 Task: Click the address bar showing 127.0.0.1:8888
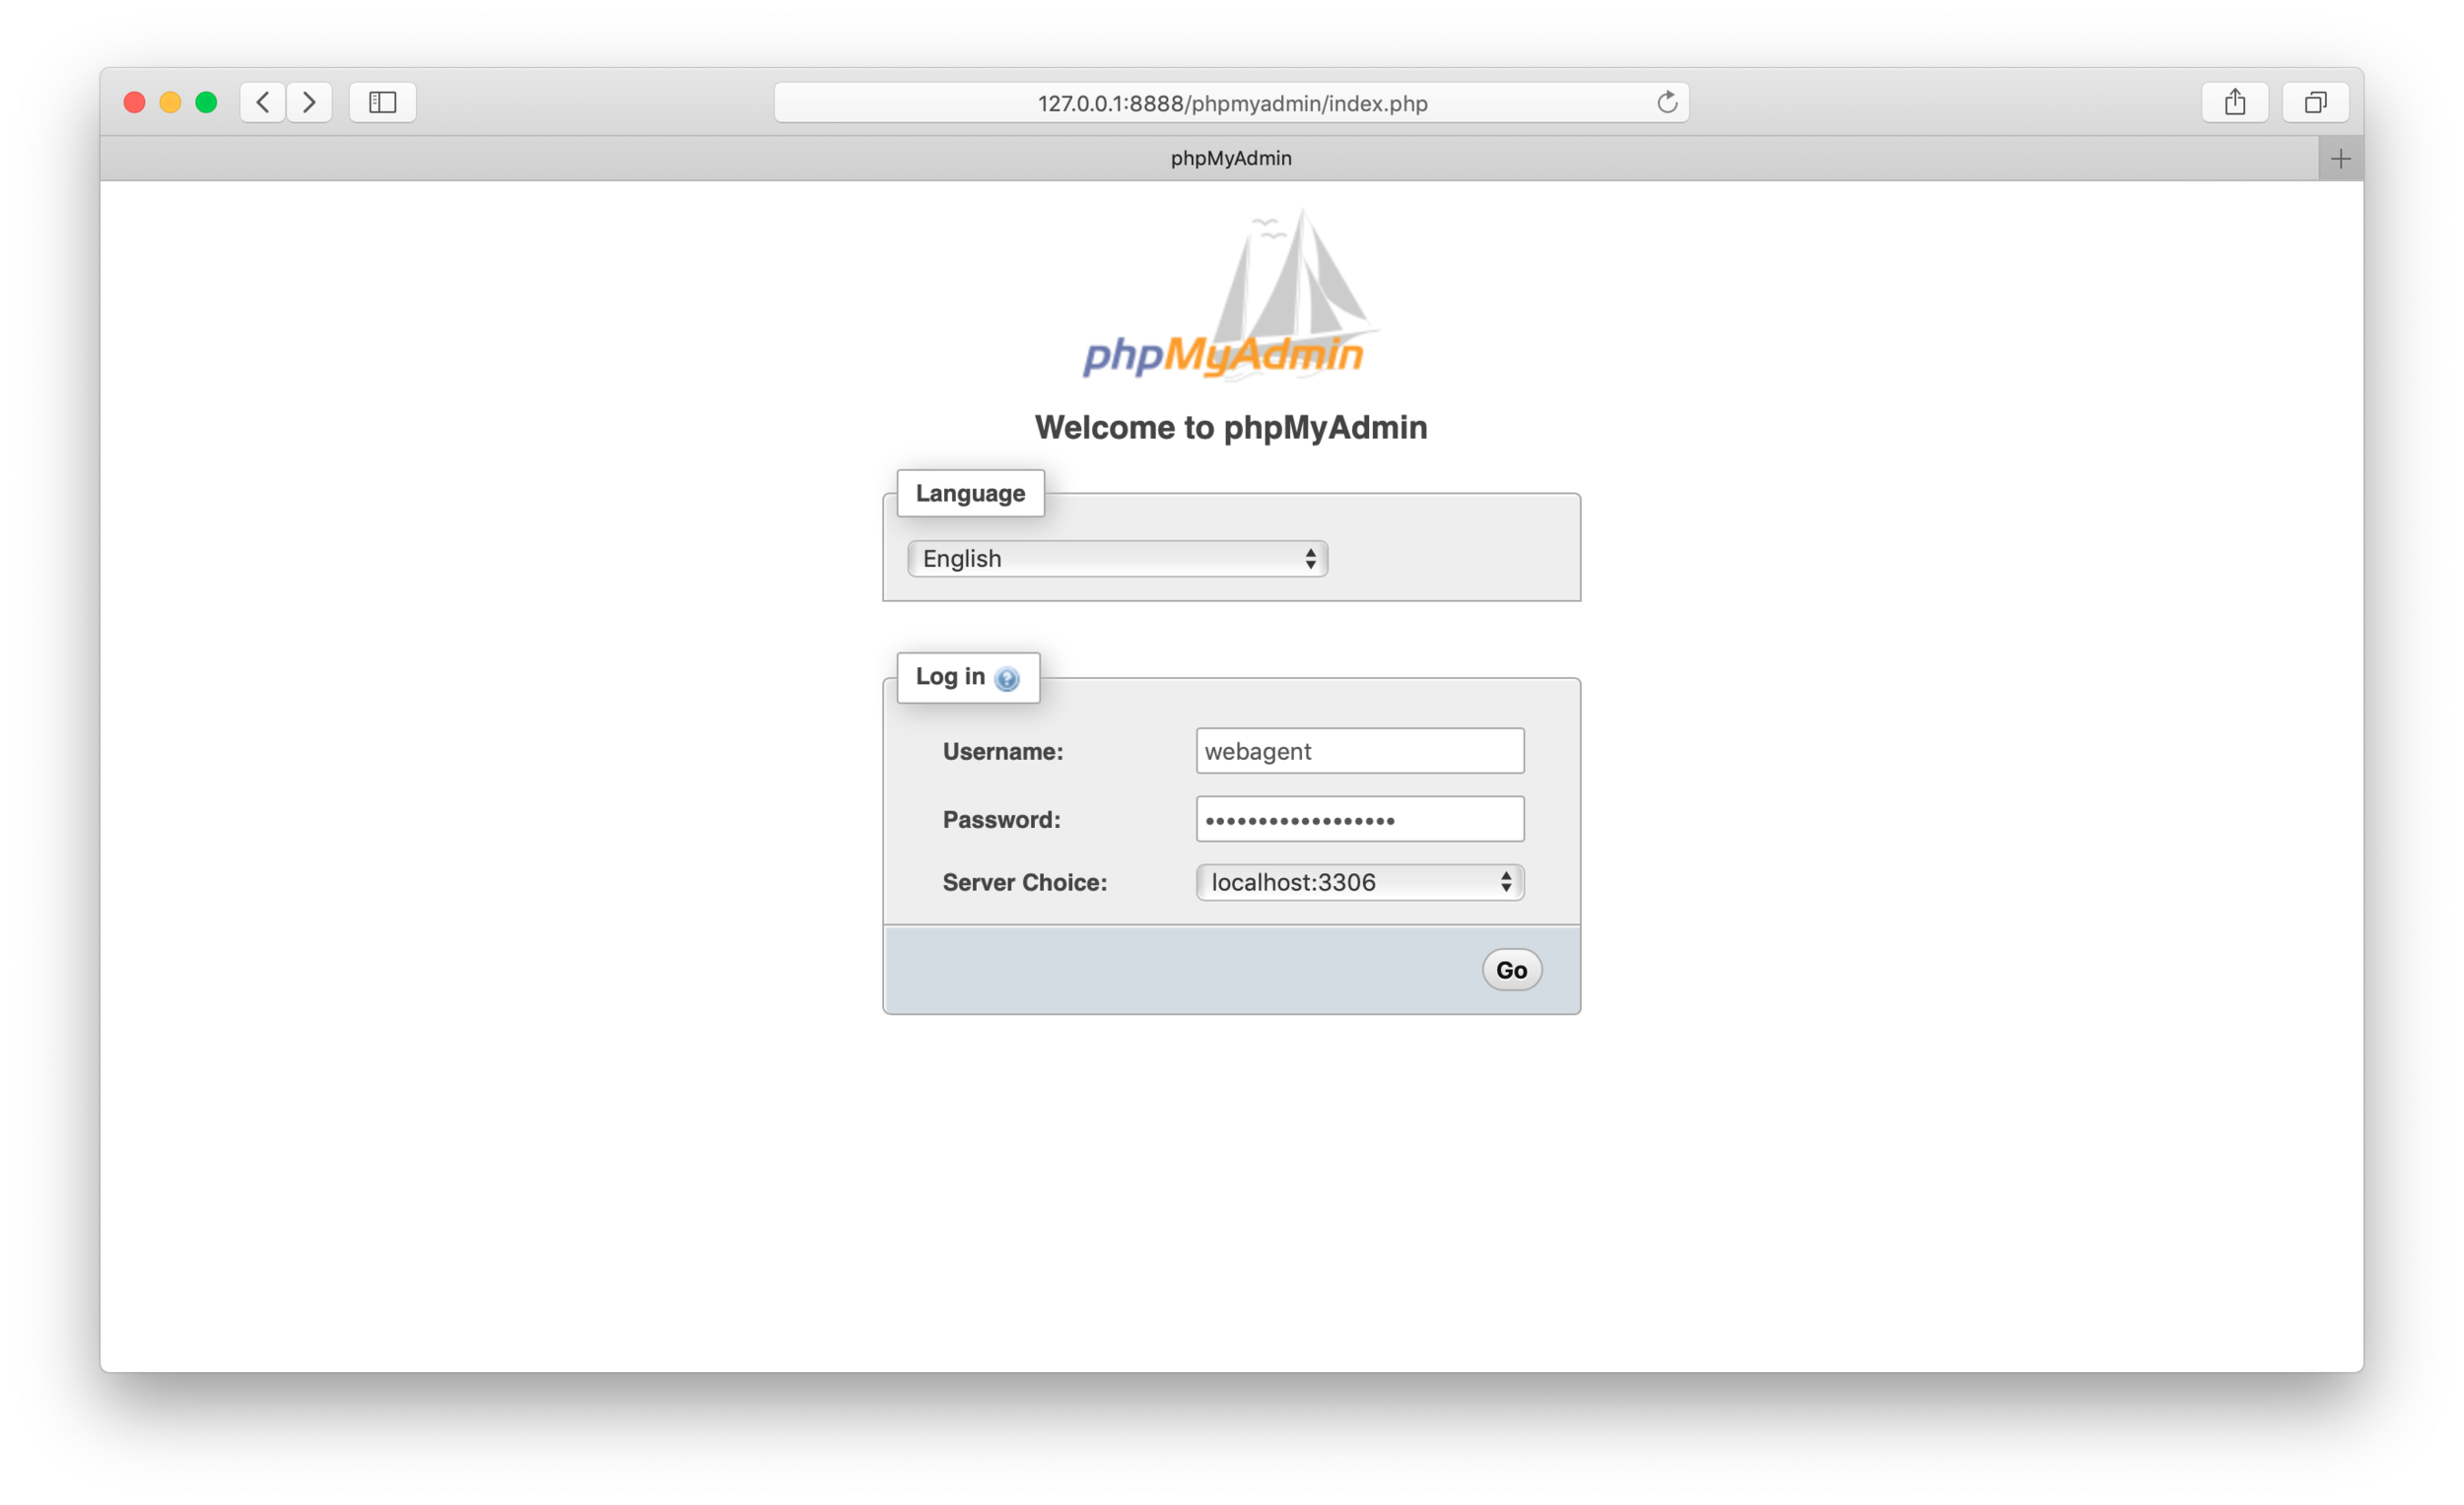[1230, 103]
